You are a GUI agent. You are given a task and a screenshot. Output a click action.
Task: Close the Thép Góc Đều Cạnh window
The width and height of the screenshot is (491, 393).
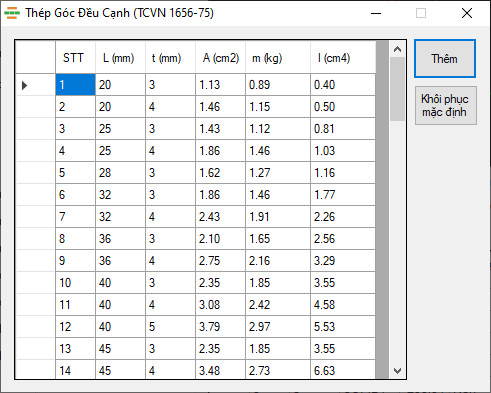(x=467, y=13)
